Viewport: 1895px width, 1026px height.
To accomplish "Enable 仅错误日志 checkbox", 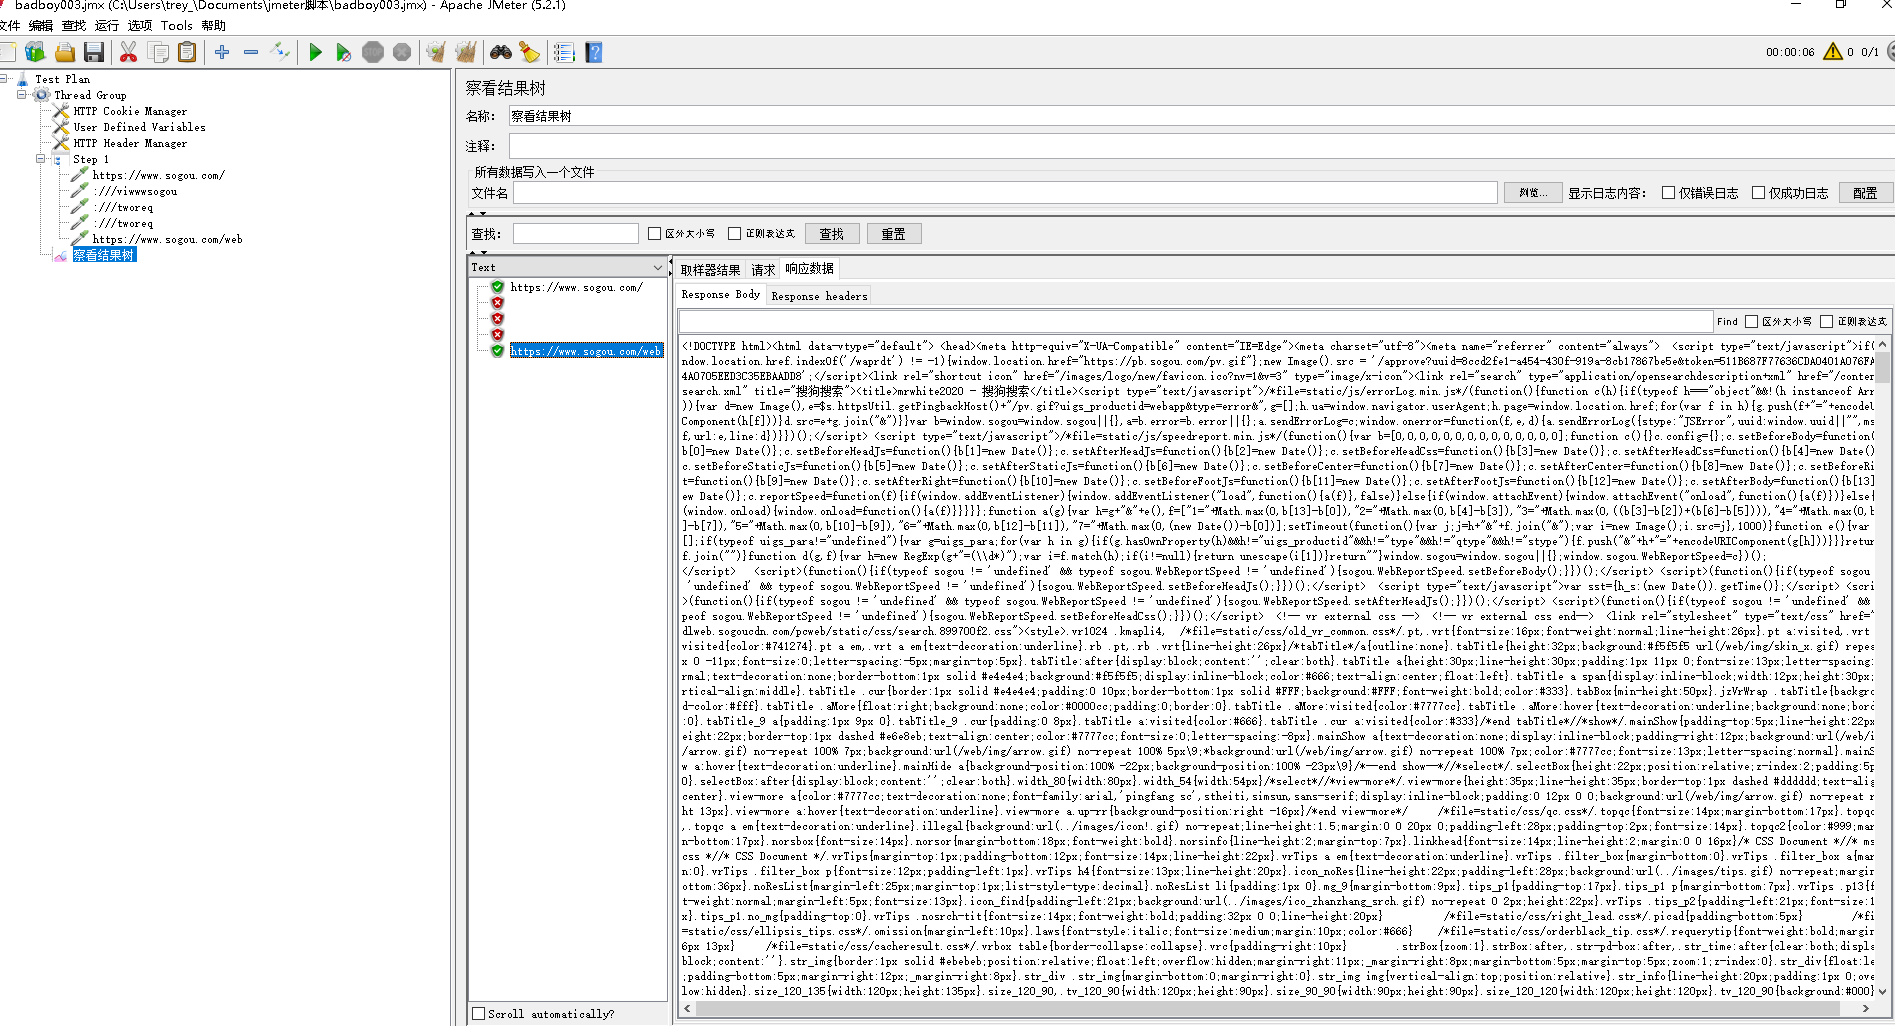I will pos(1668,193).
